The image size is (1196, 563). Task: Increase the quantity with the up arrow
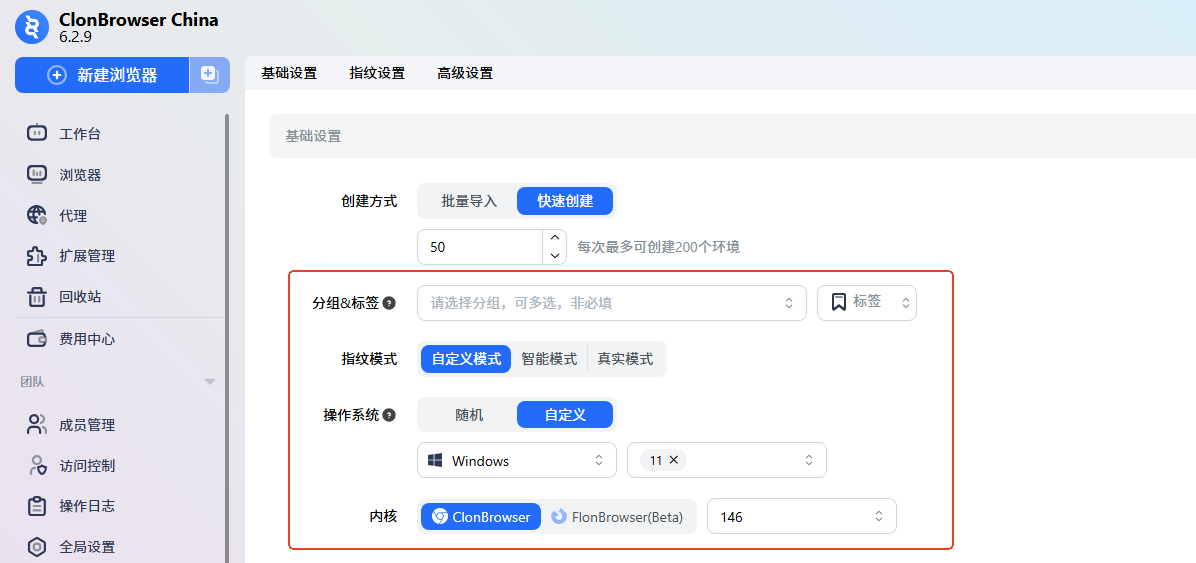pyautogui.click(x=555, y=238)
